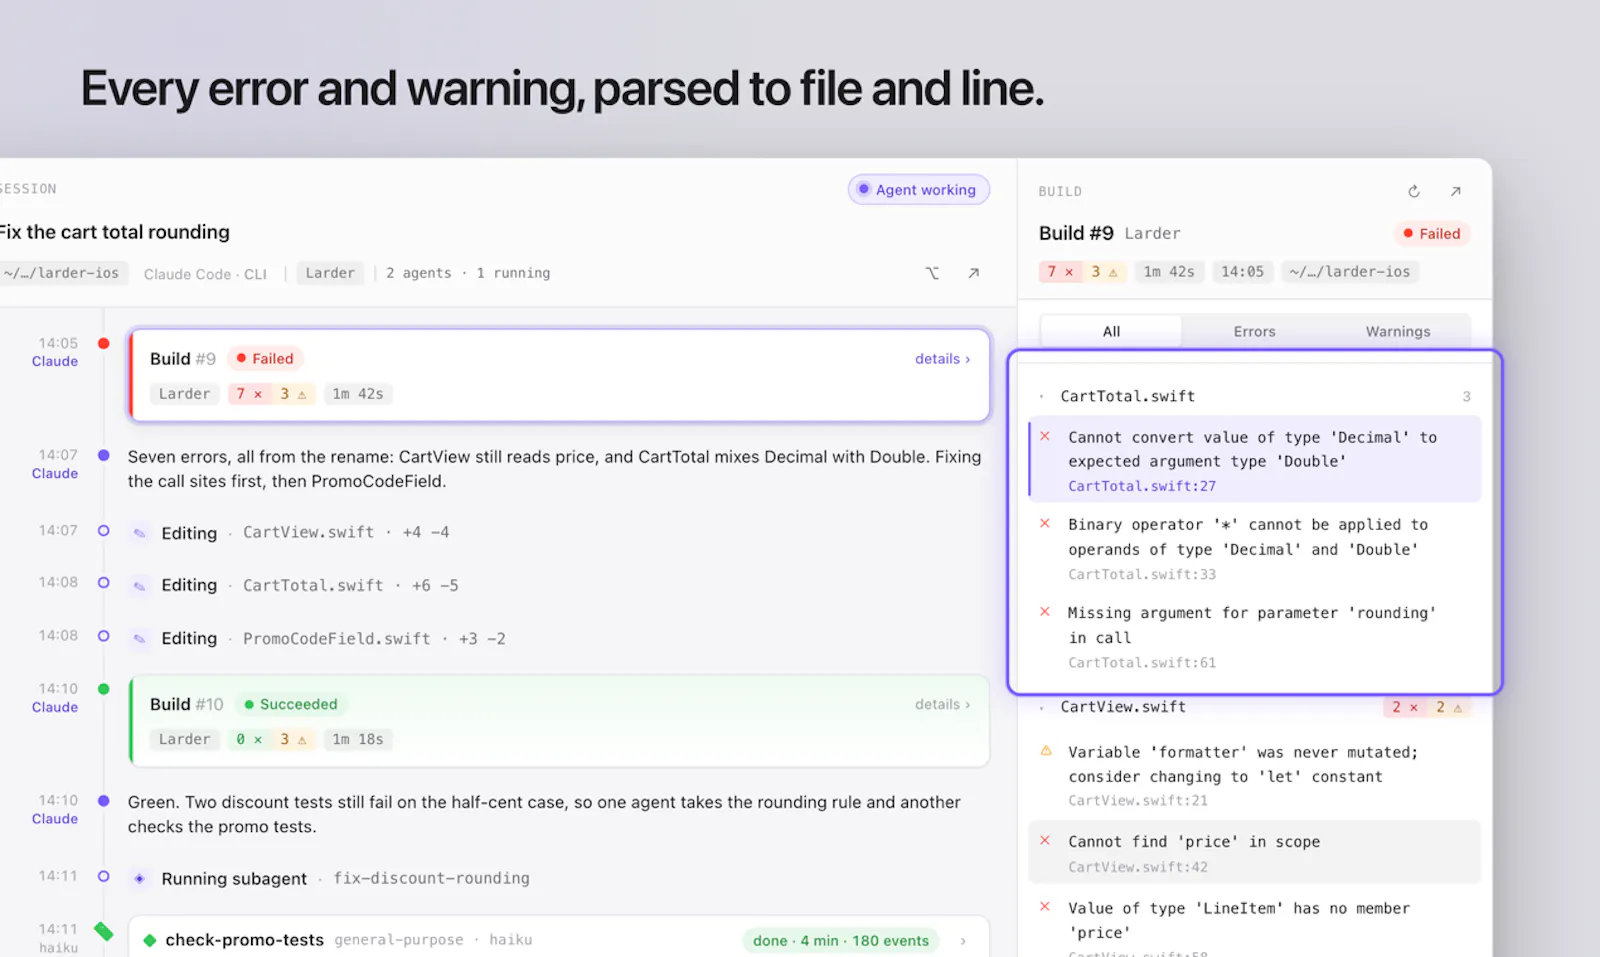Image resolution: width=1600 pixels, height=957 pixels.
Task: Click the 'Agent working' status badge
Action: coord(919,190)
